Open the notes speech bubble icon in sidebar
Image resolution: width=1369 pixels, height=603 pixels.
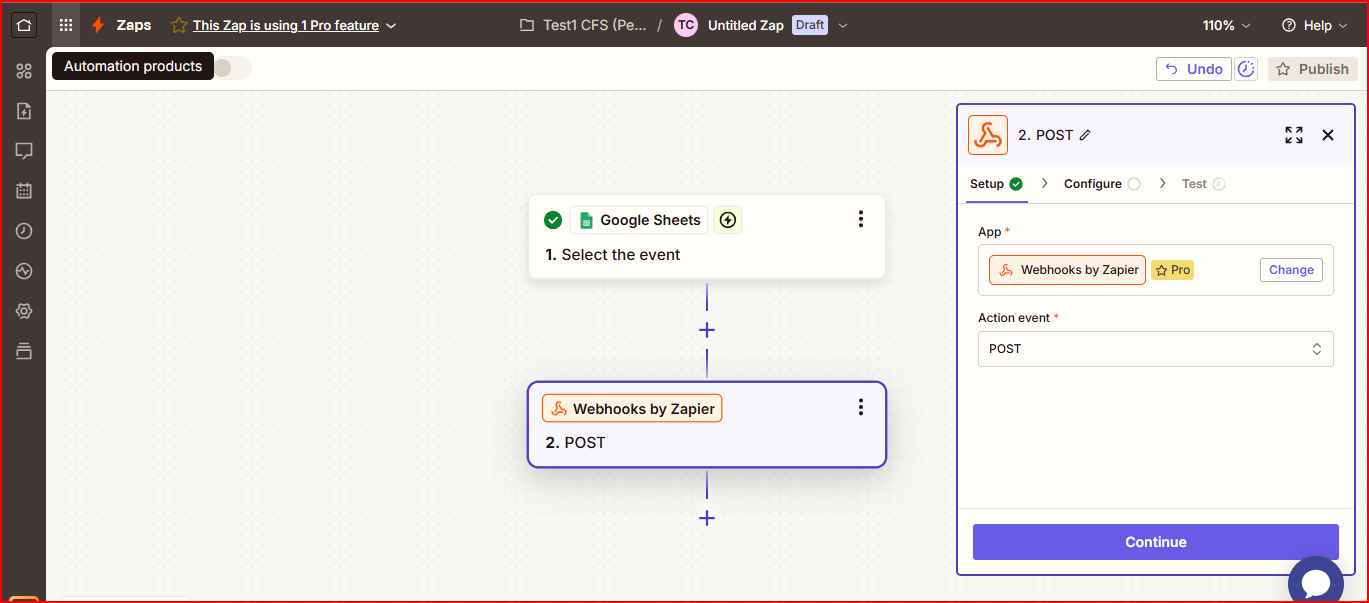click(24, 151)
